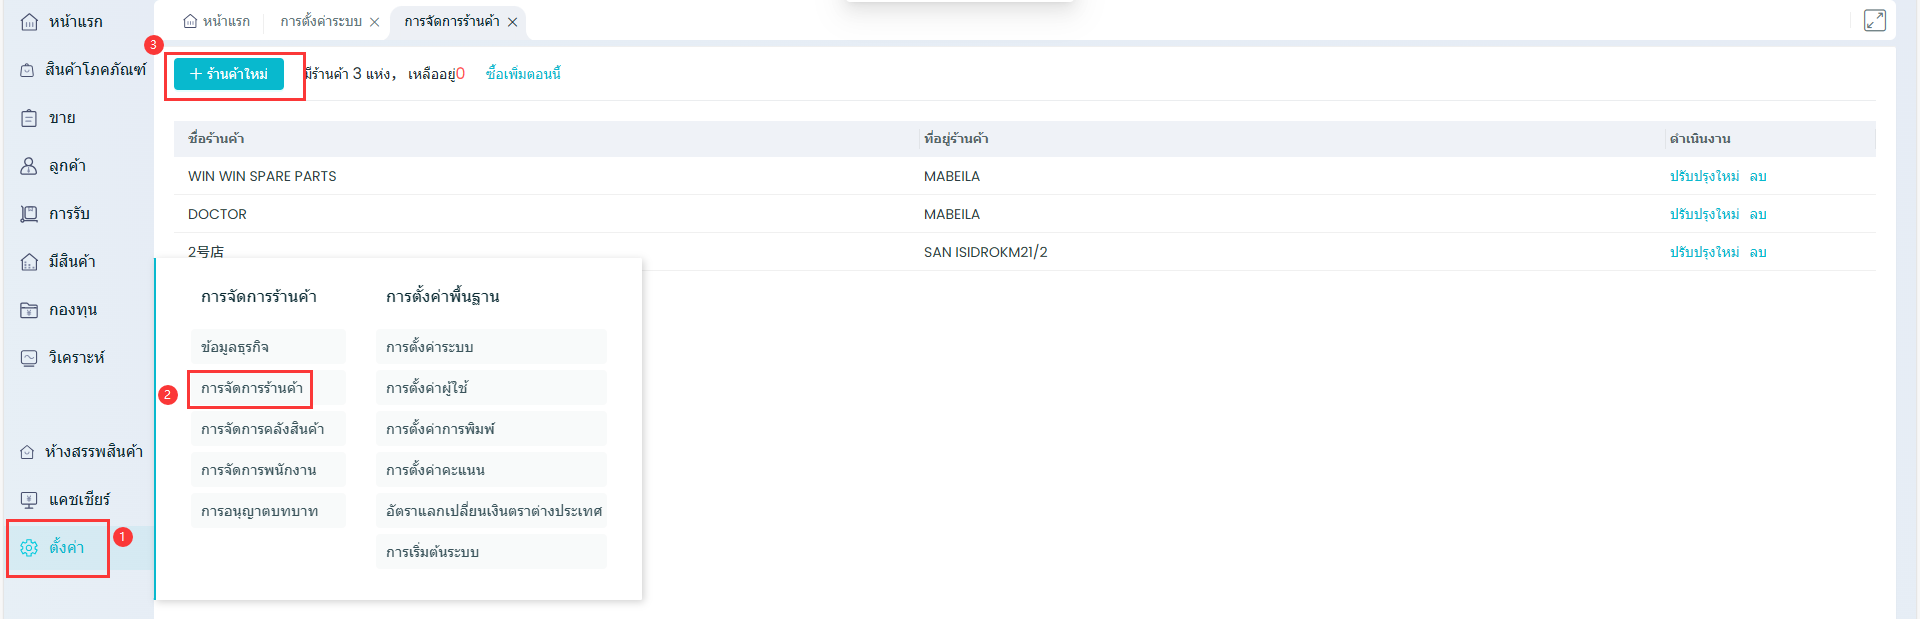The image size is (1920, 619).
Task: Add a new store with ร้านค้าใหม่ button
Action: [229, 74]
